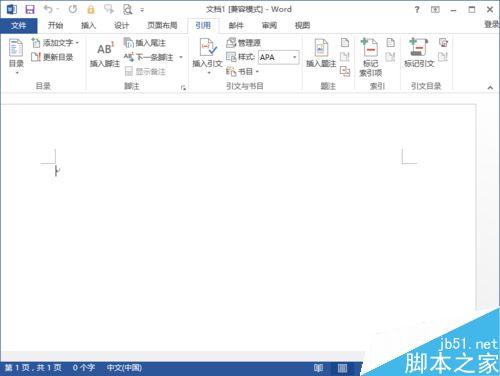This screenshot has height=376, width=500.
Task: Open the Customize Quick Access Toolbar dropdown
Action: [x=142, y=10]
